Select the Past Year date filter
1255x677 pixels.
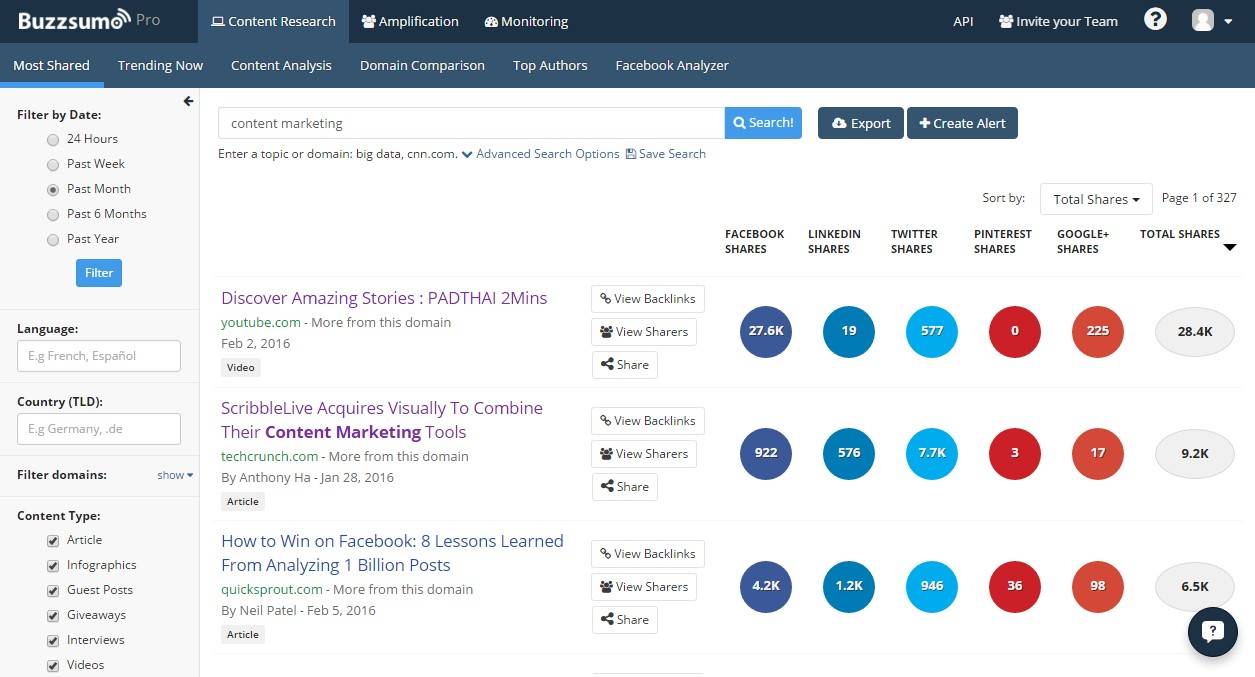[x=53, y=239]
